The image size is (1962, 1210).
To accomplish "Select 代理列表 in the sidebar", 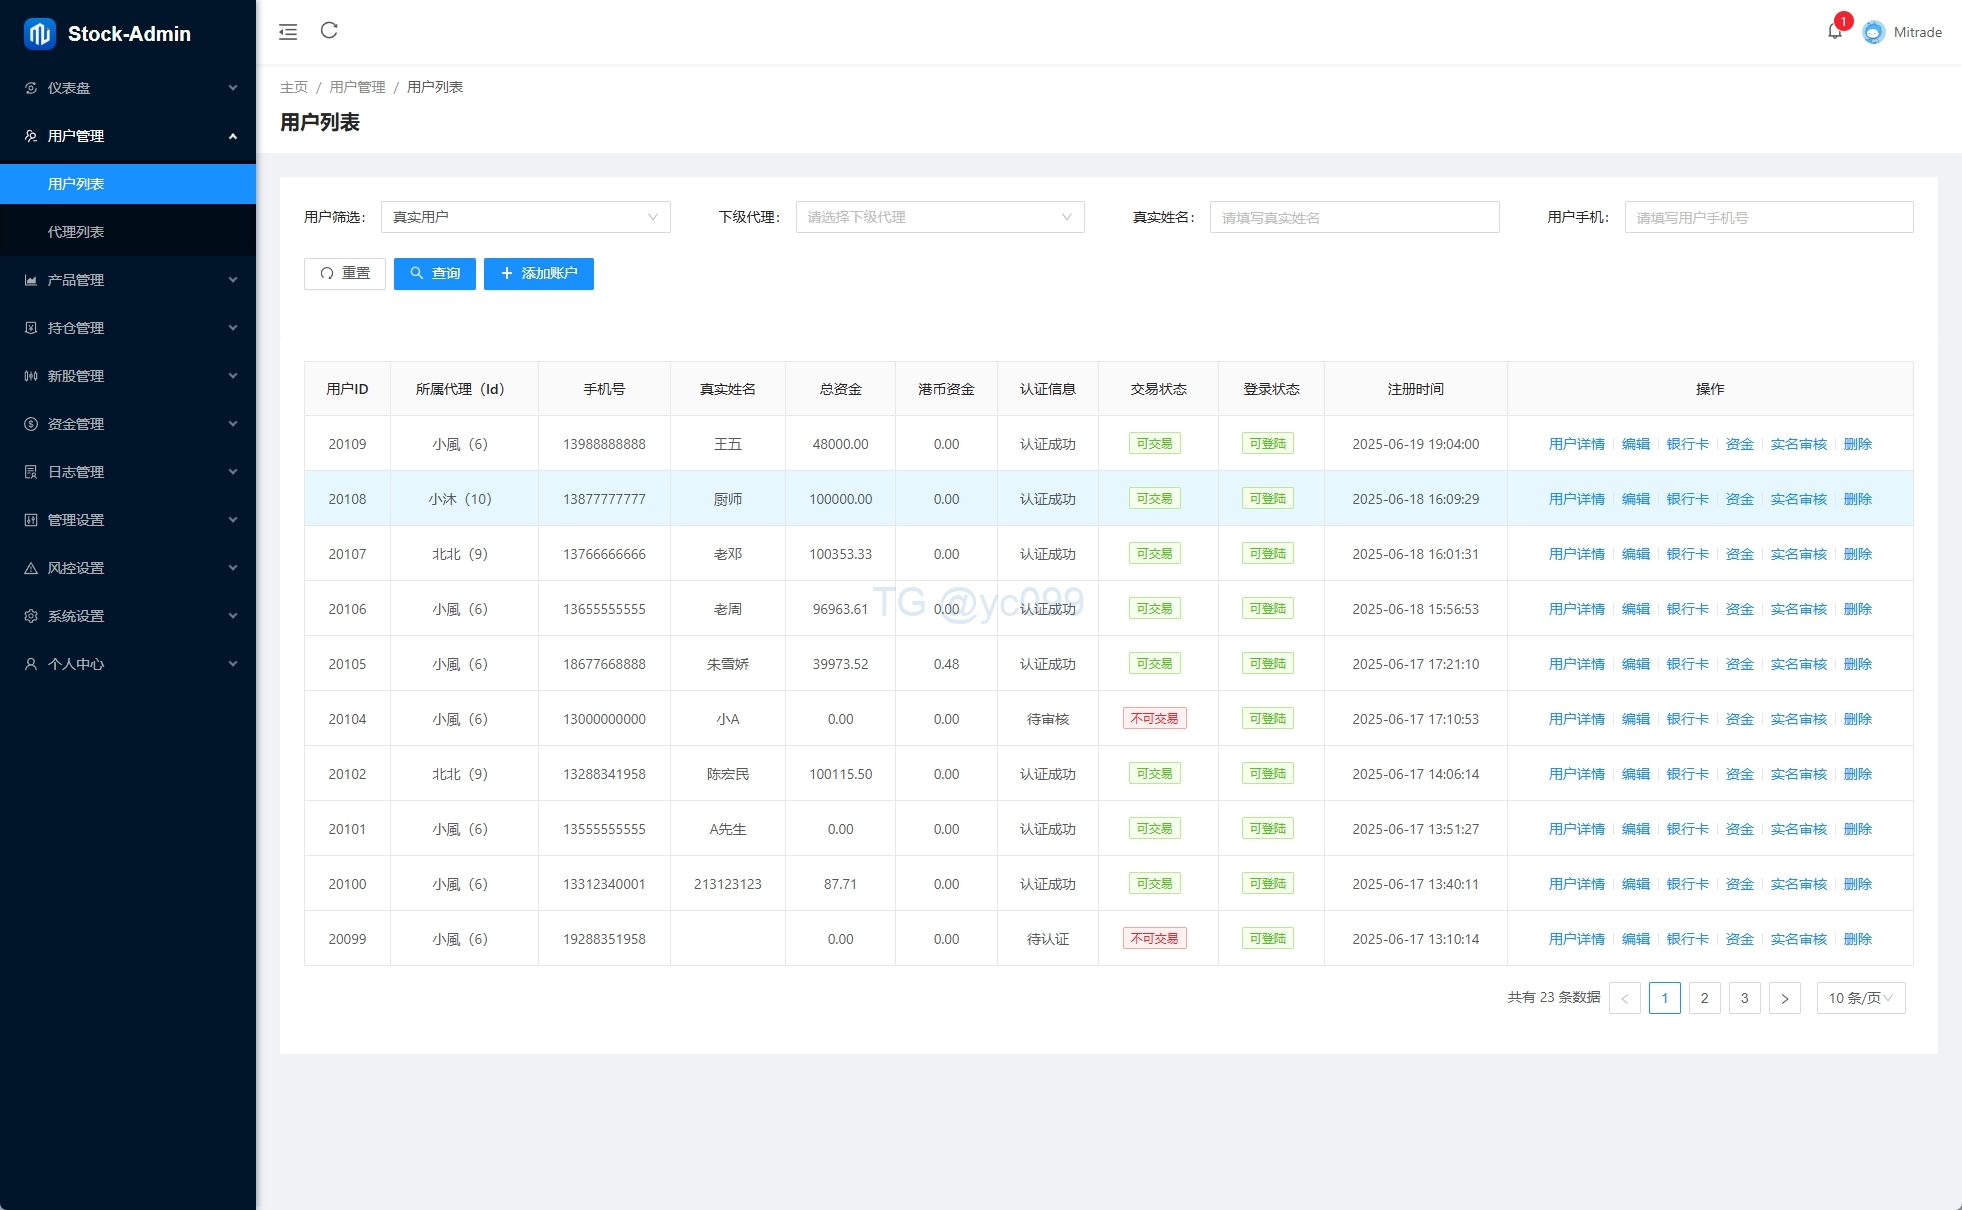I will tap(76, 232).
